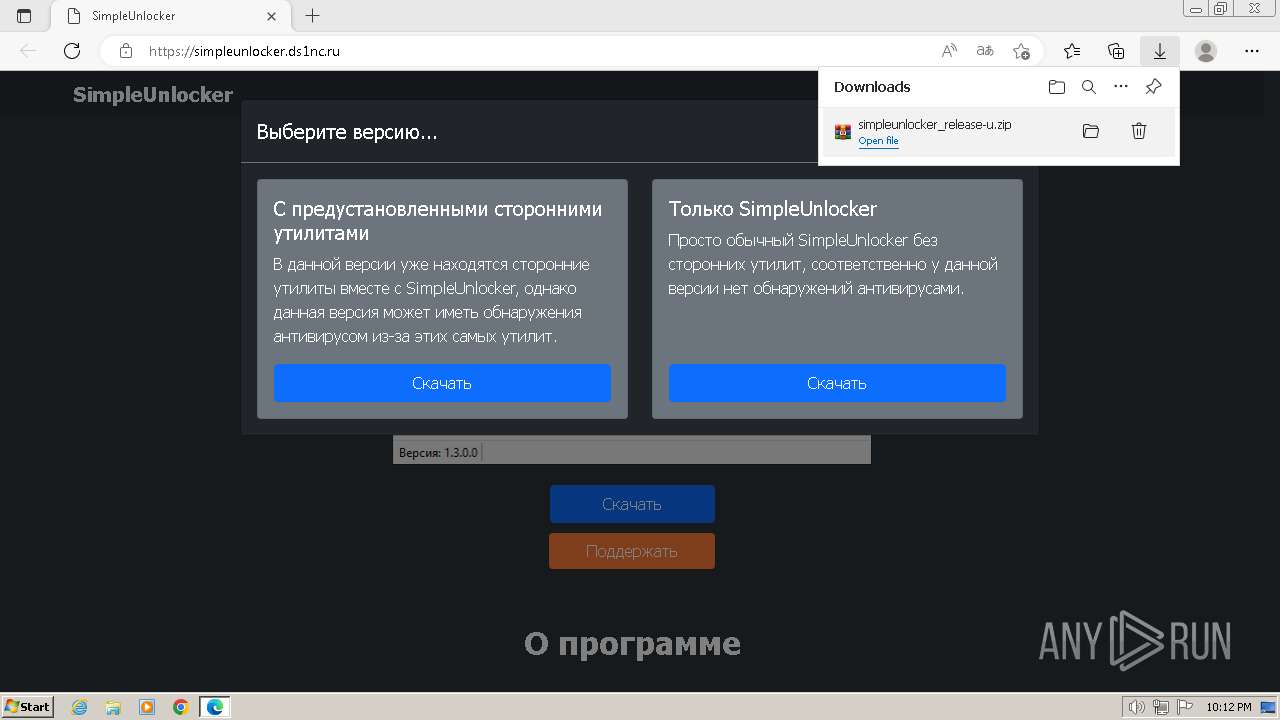Open the browser profile menu

(1206, 51)
